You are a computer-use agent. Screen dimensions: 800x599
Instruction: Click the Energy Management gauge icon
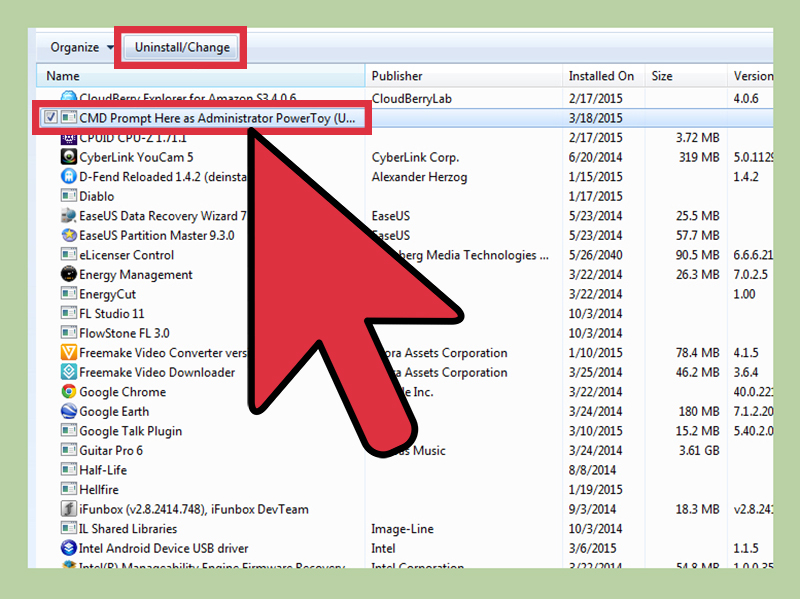tap(68, 274)
